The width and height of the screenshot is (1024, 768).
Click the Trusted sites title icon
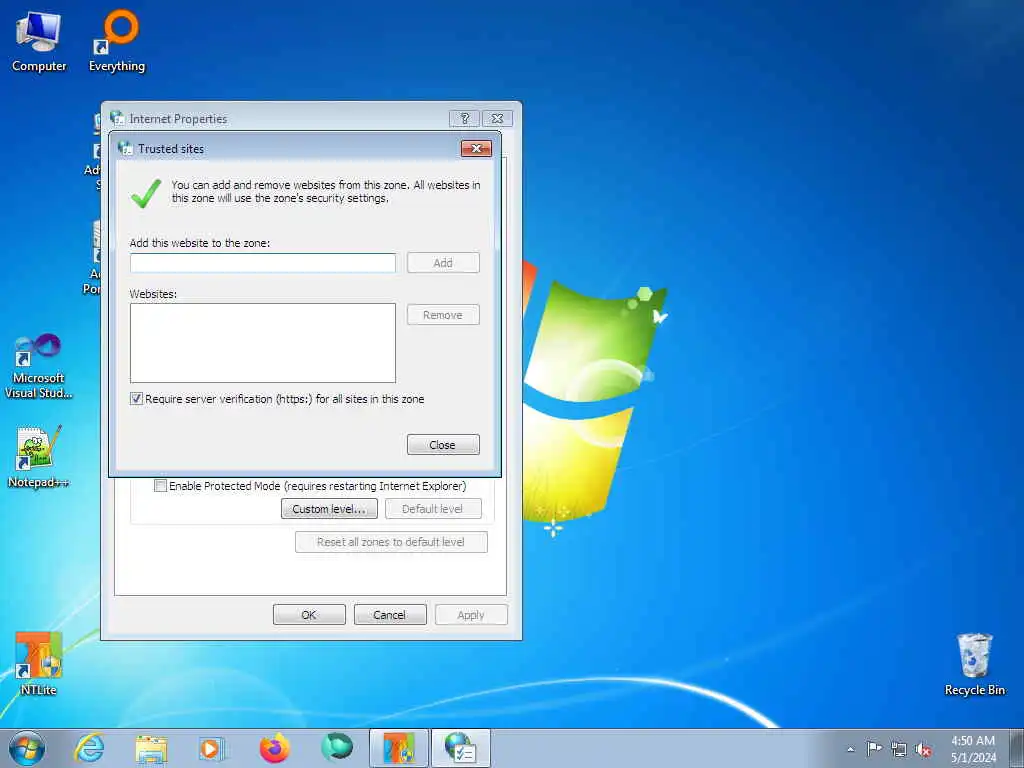[x=125, y=148]
